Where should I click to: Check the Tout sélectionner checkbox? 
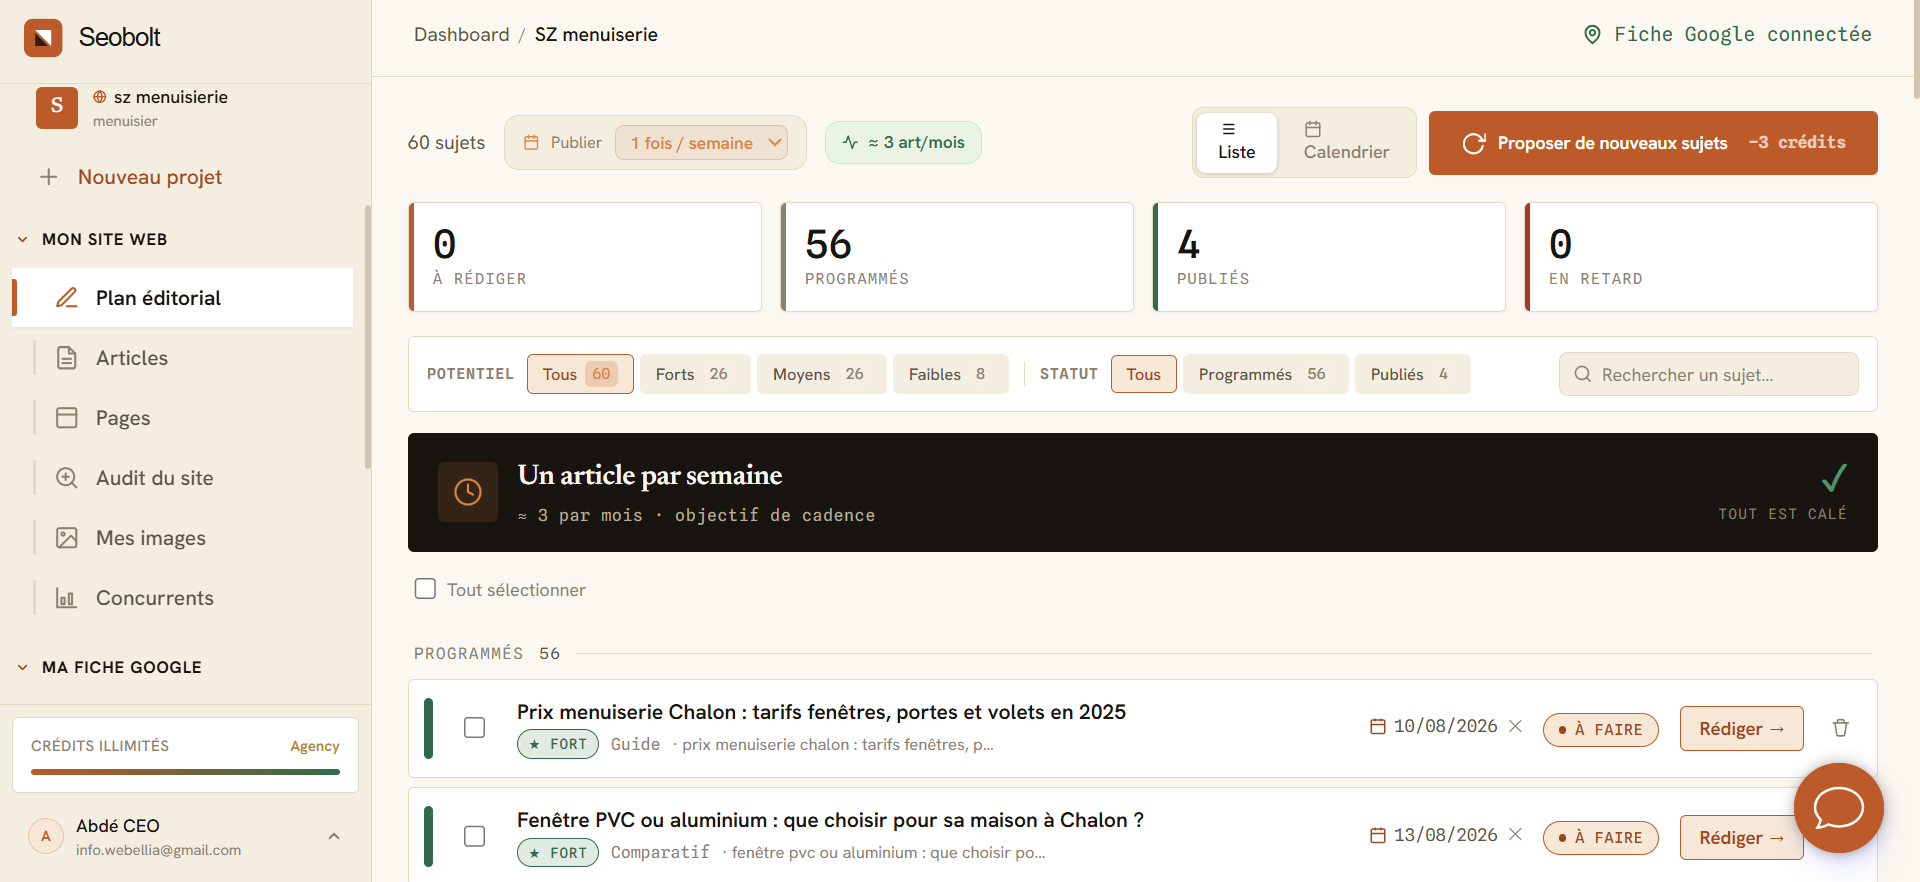[425, 589]
